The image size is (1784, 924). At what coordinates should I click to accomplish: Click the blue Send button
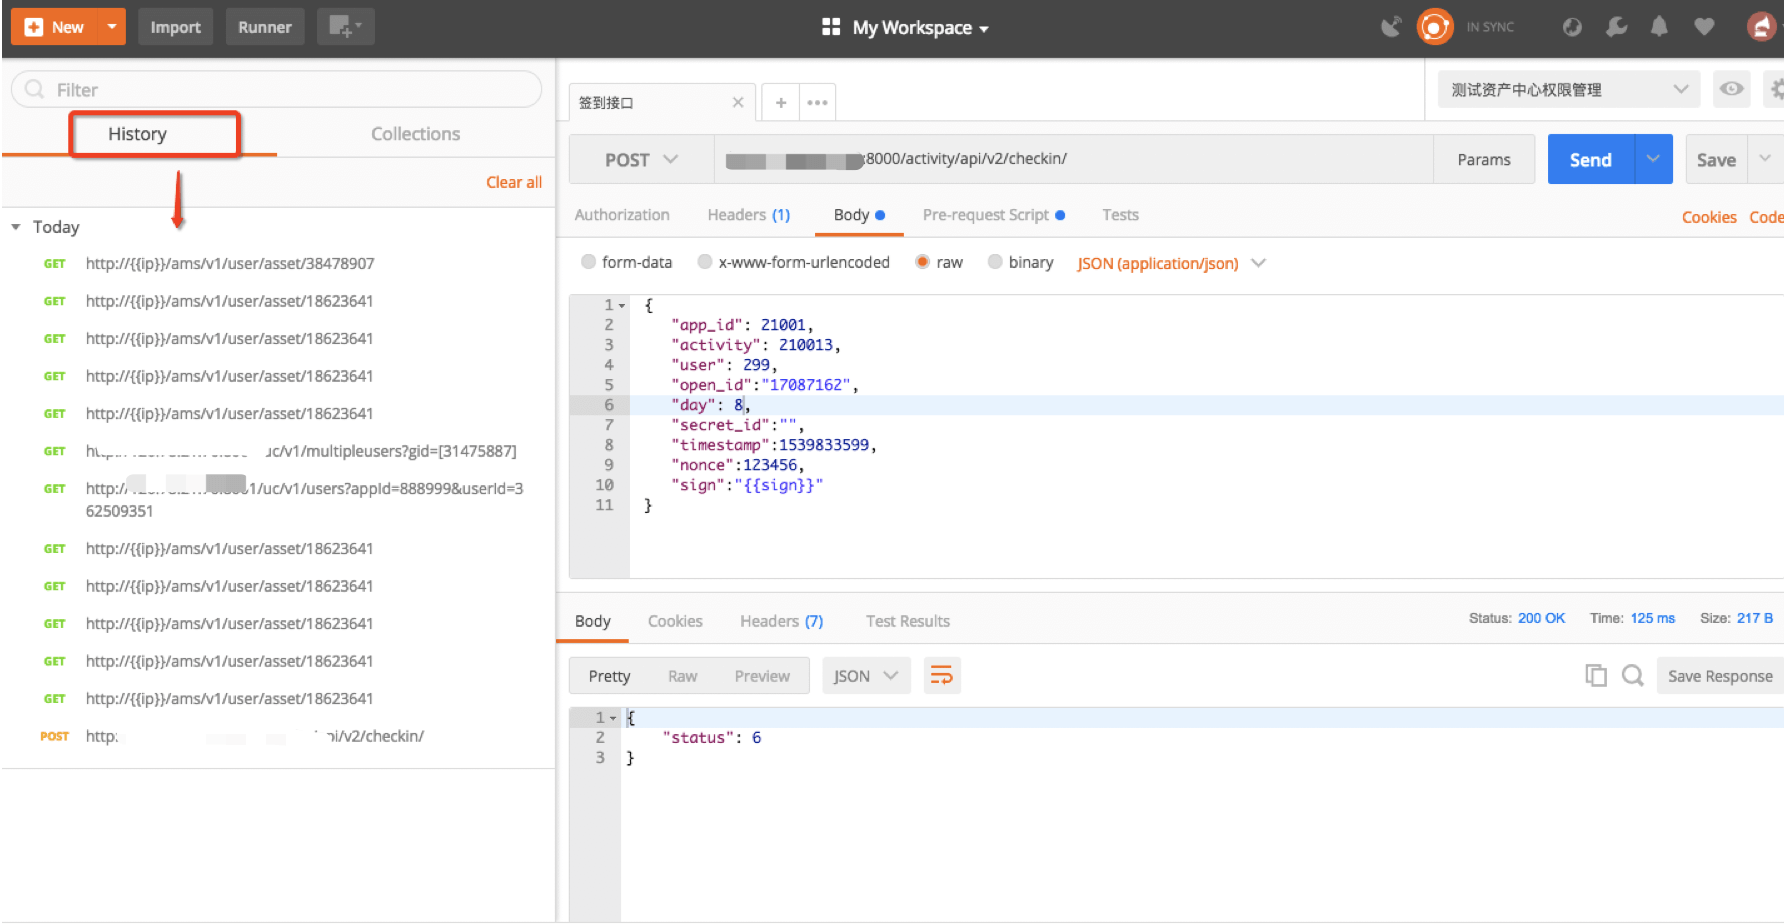[1590, 160]
